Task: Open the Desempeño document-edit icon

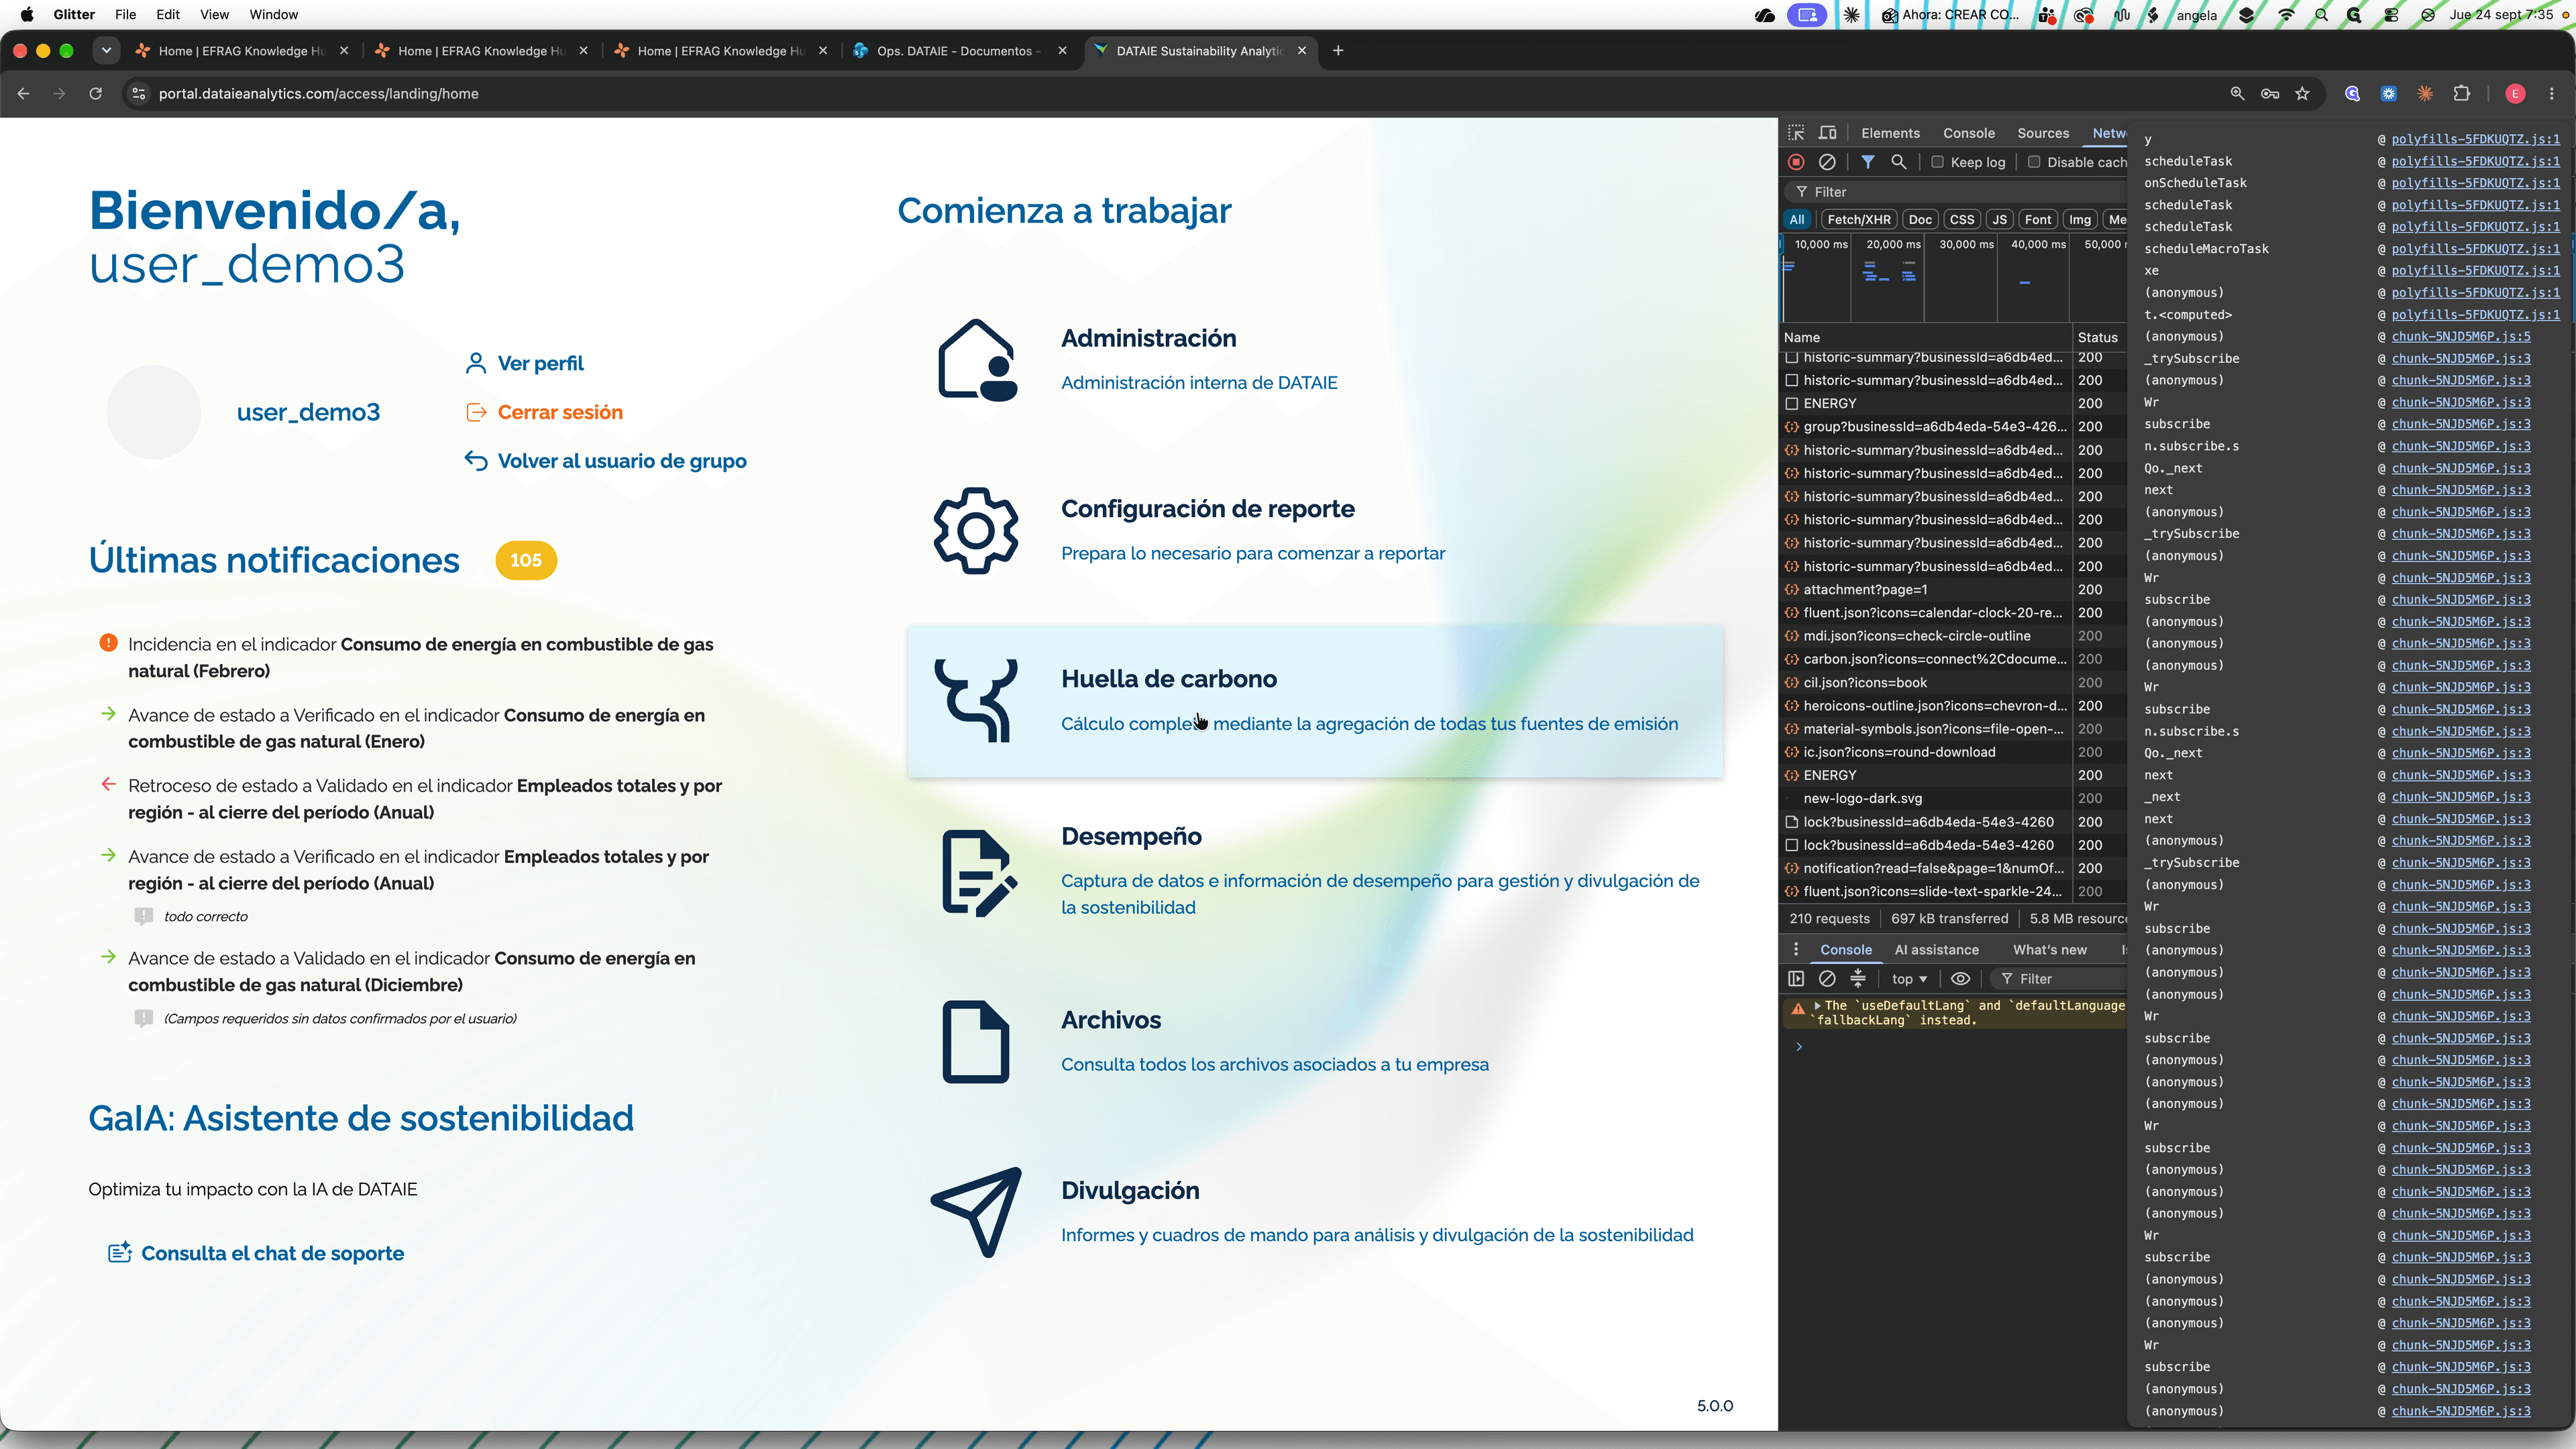Action: pos(978,873)
